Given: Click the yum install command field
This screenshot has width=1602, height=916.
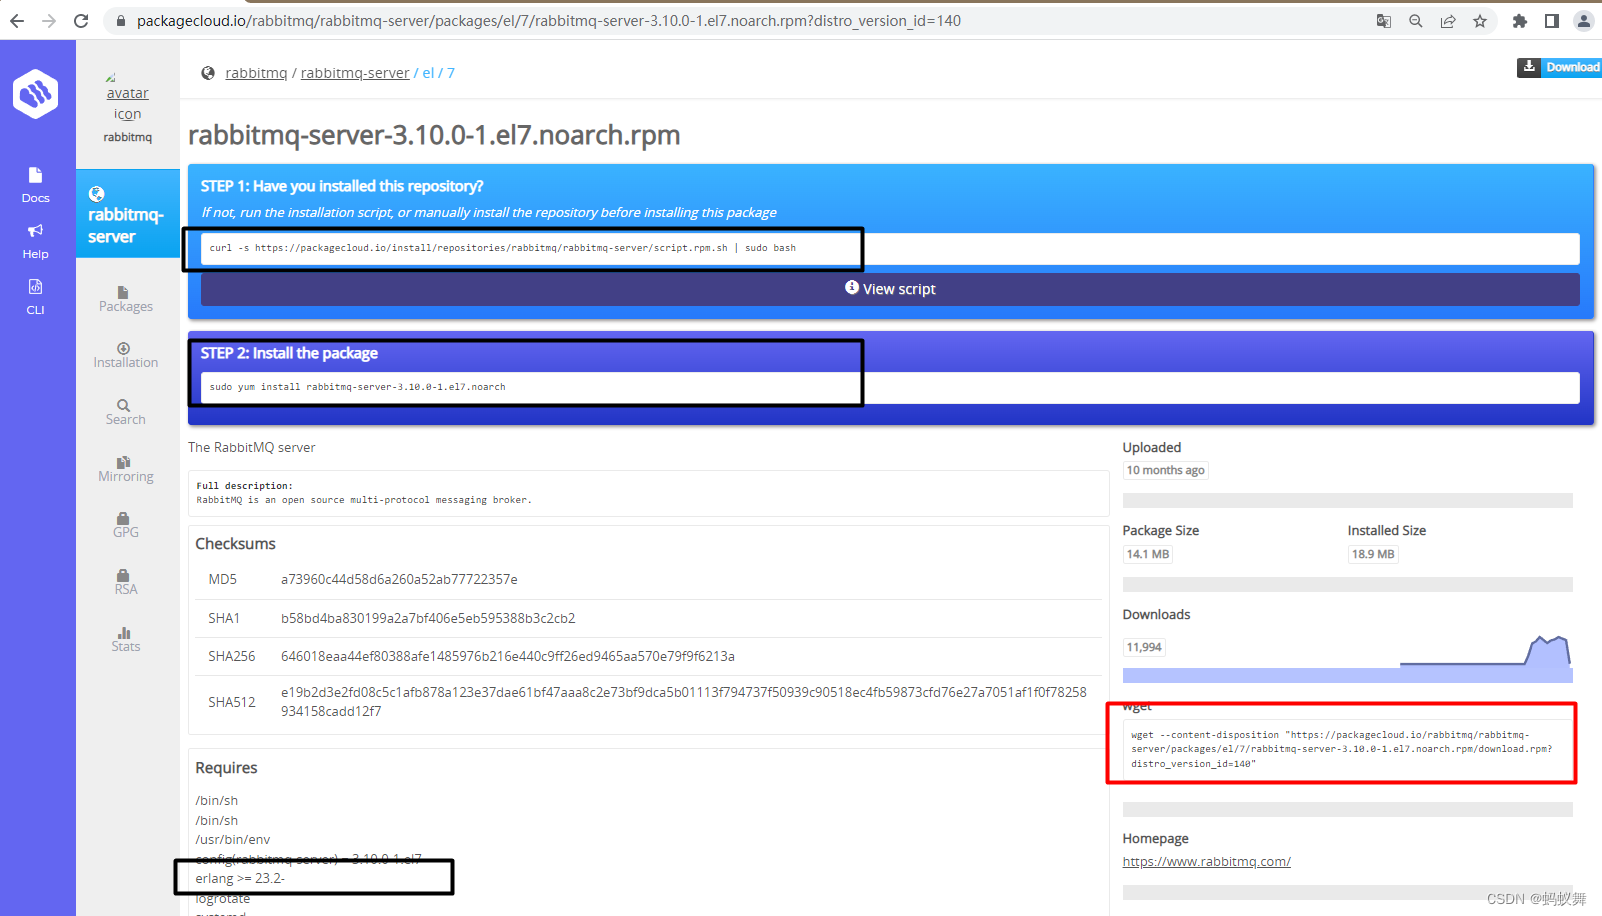Looking at the screenshot, I should coord(890,388).
